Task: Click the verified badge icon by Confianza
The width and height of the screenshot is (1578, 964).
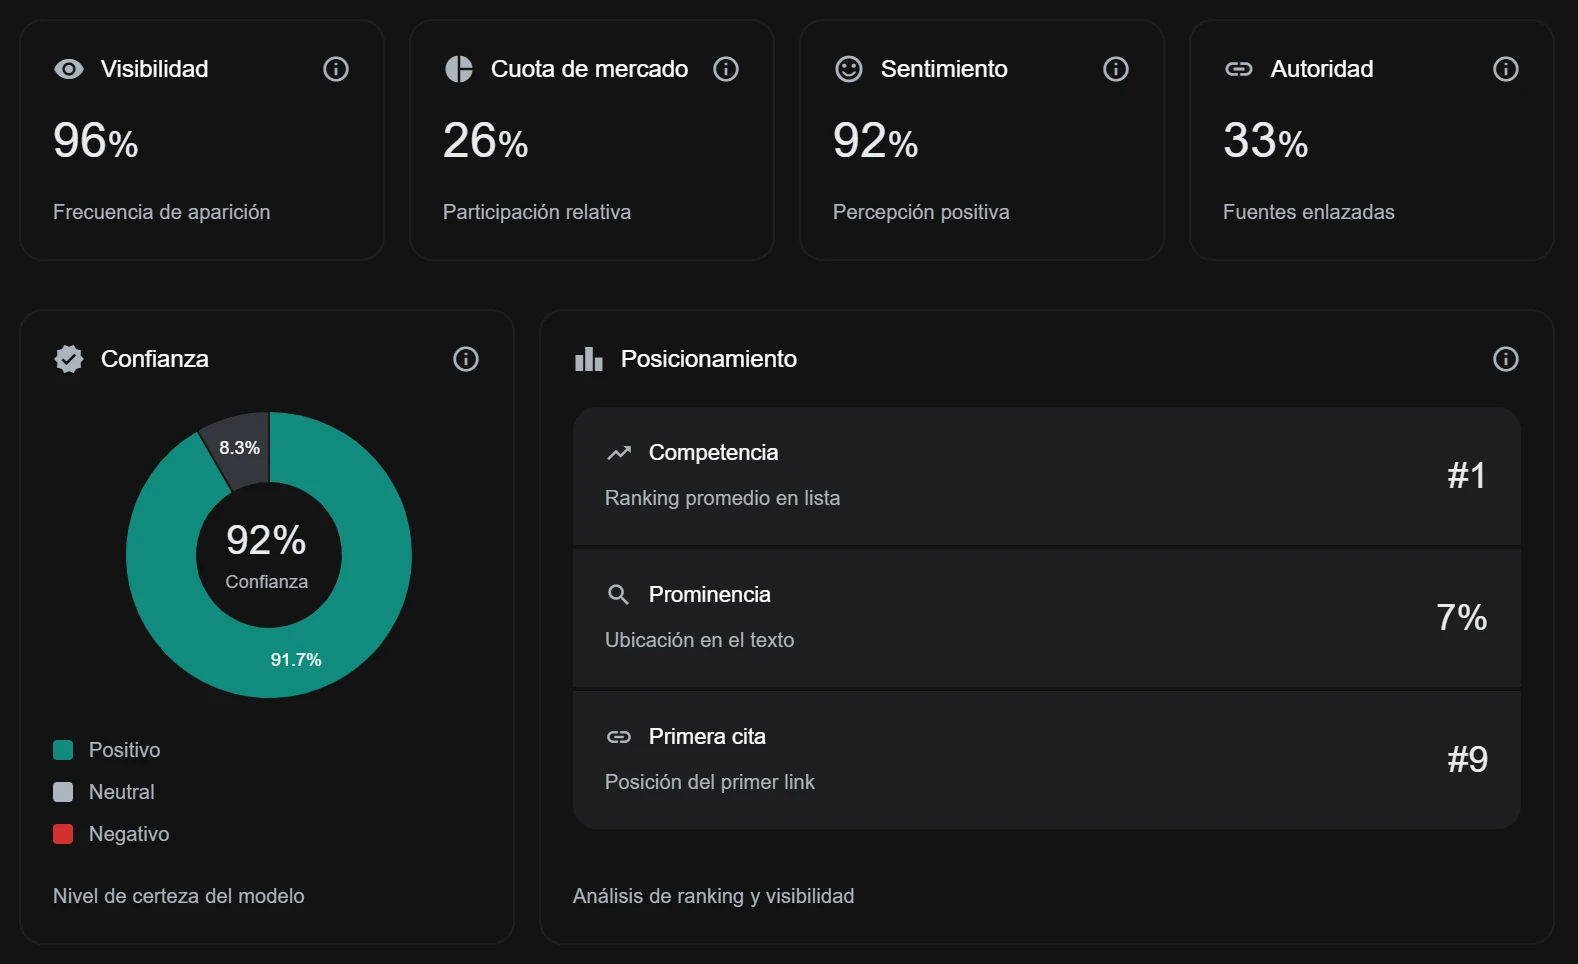Action: [x=69, y=359]
